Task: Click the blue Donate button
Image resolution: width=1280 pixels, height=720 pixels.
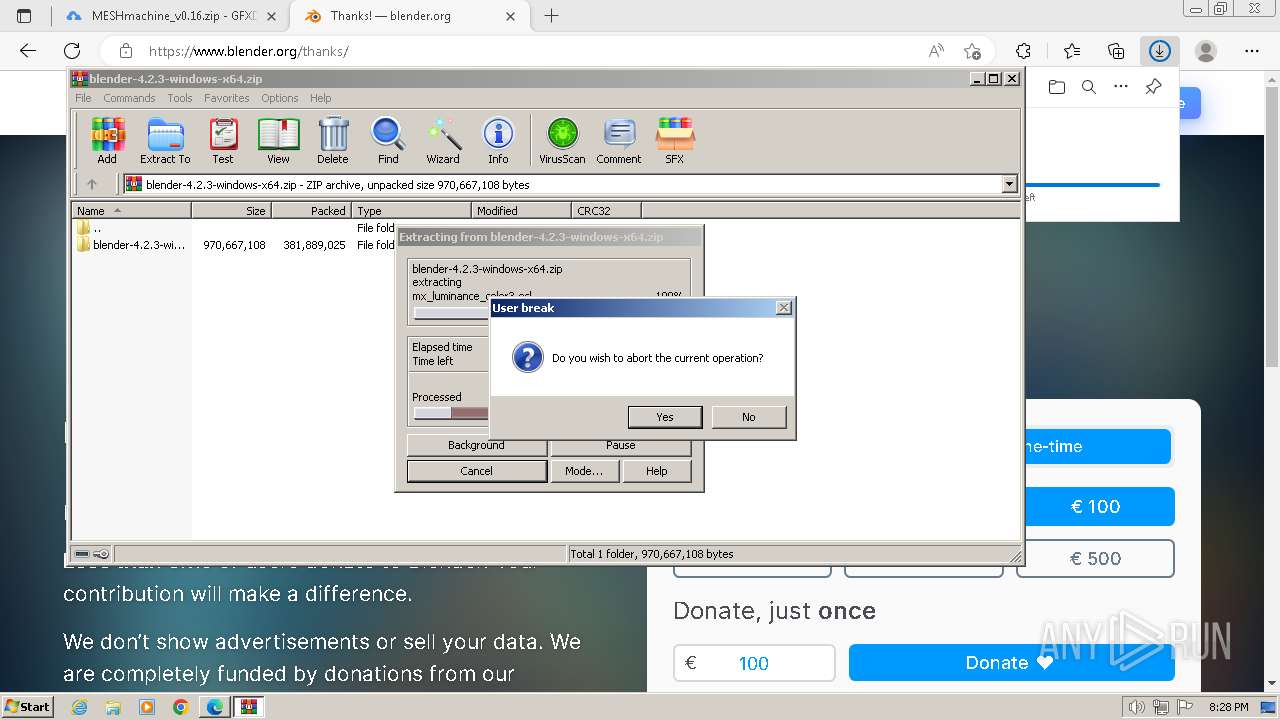Action: (x=1011, y=663)
